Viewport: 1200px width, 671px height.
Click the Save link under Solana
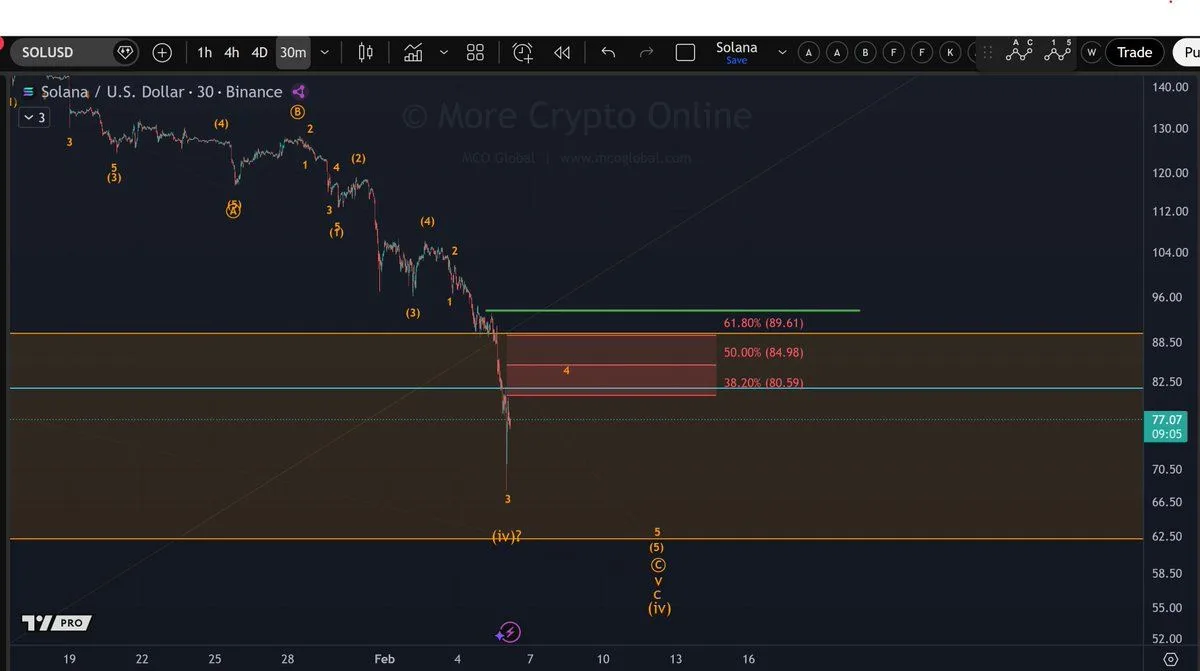coord(736,60)
